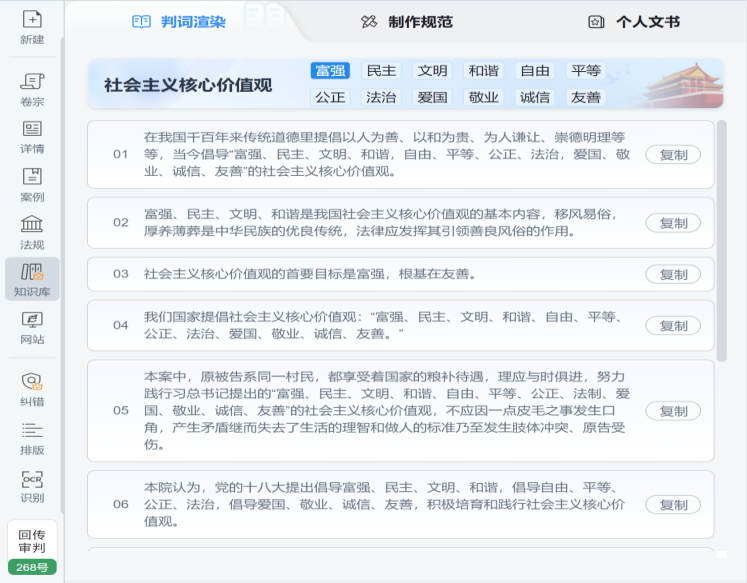The image size is (747, 583).
Task: Select the 民主 value tag
Action: click(381, 71)
